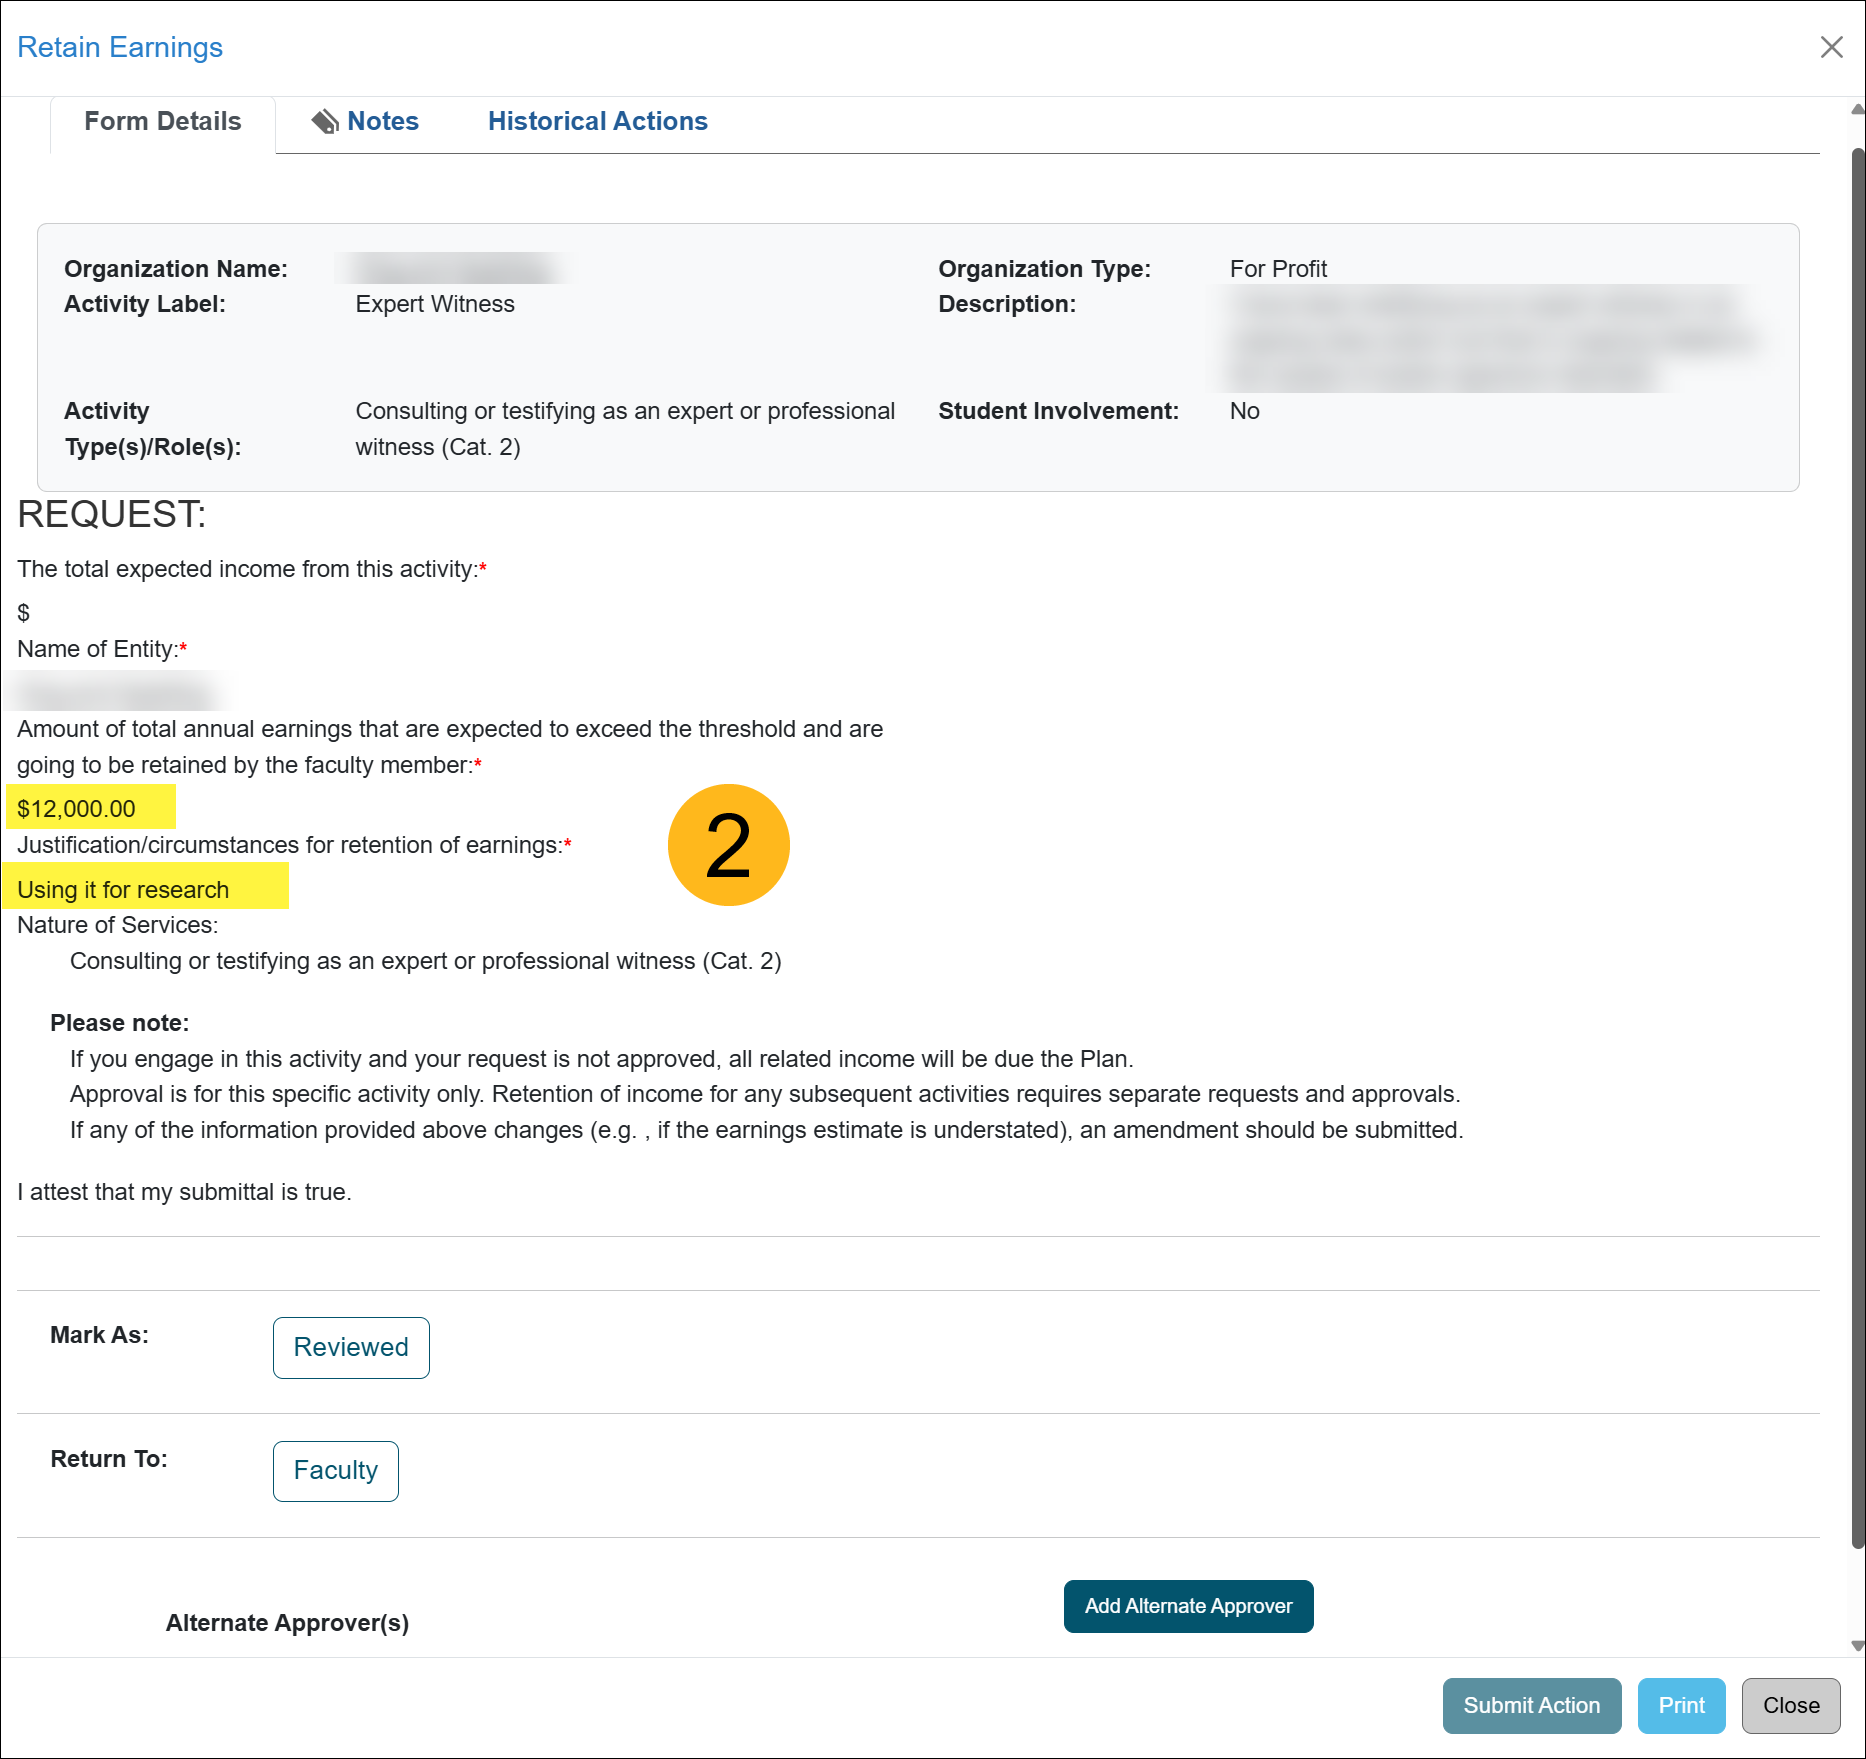The image size is (1866, 1759).
Task: Click the scrollbar down arrow
Action: click(1857, 1645)
